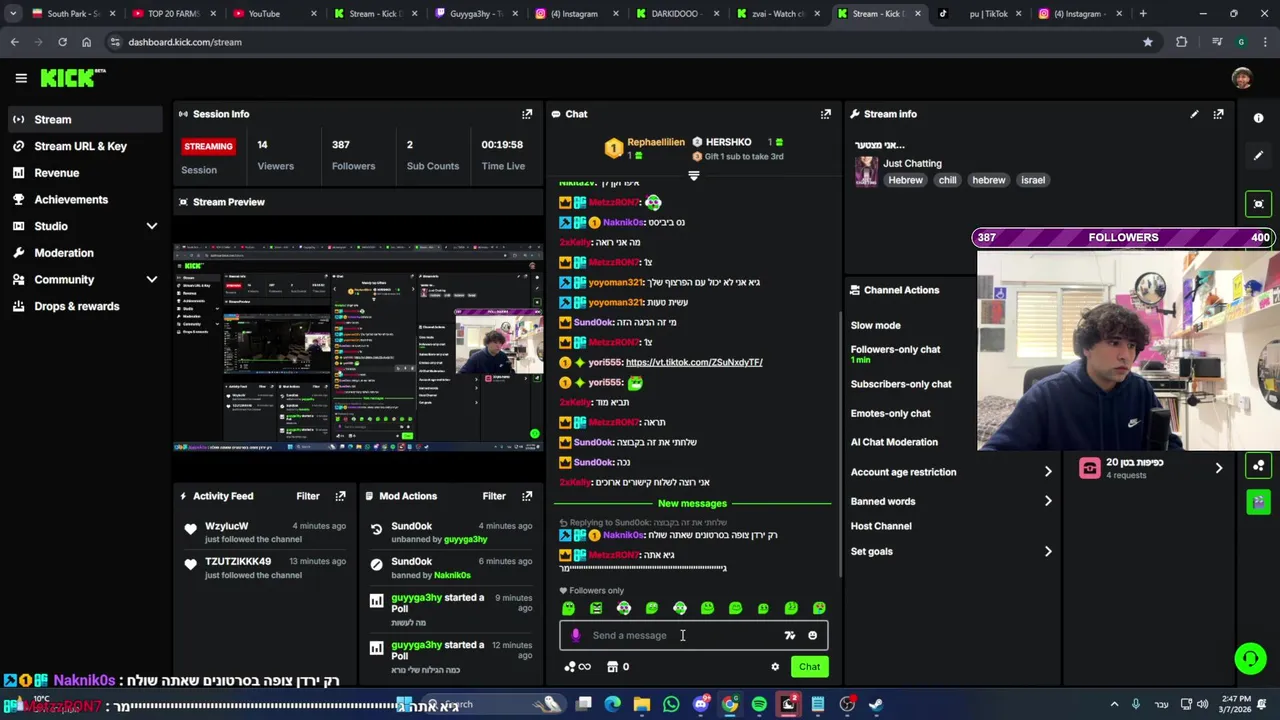The height and width of the screenshot is (720, 1280).
Task: Pop out the Stream info panel
Action: 1218,114
